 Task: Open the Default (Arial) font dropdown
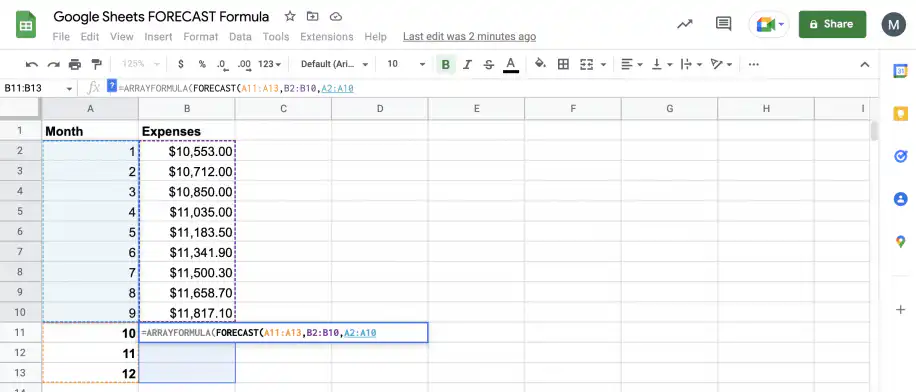(334, 64)
